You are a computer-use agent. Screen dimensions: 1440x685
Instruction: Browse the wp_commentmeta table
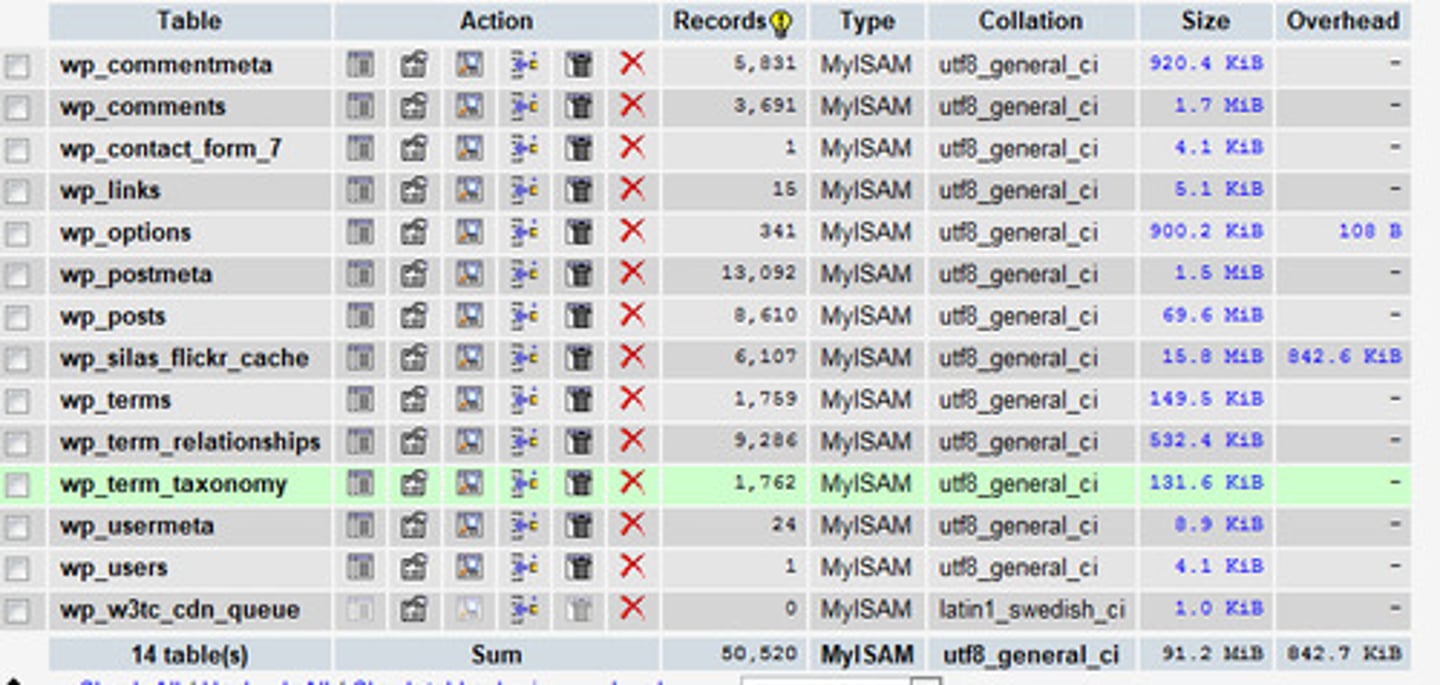point(360,65)
